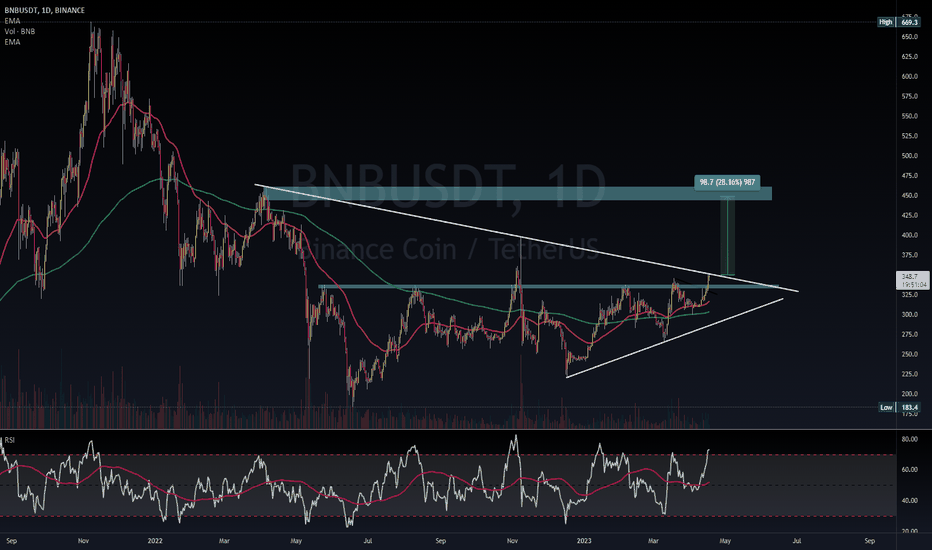
Task: Select the teal resistance zone near 450
Action: [517, 193]
